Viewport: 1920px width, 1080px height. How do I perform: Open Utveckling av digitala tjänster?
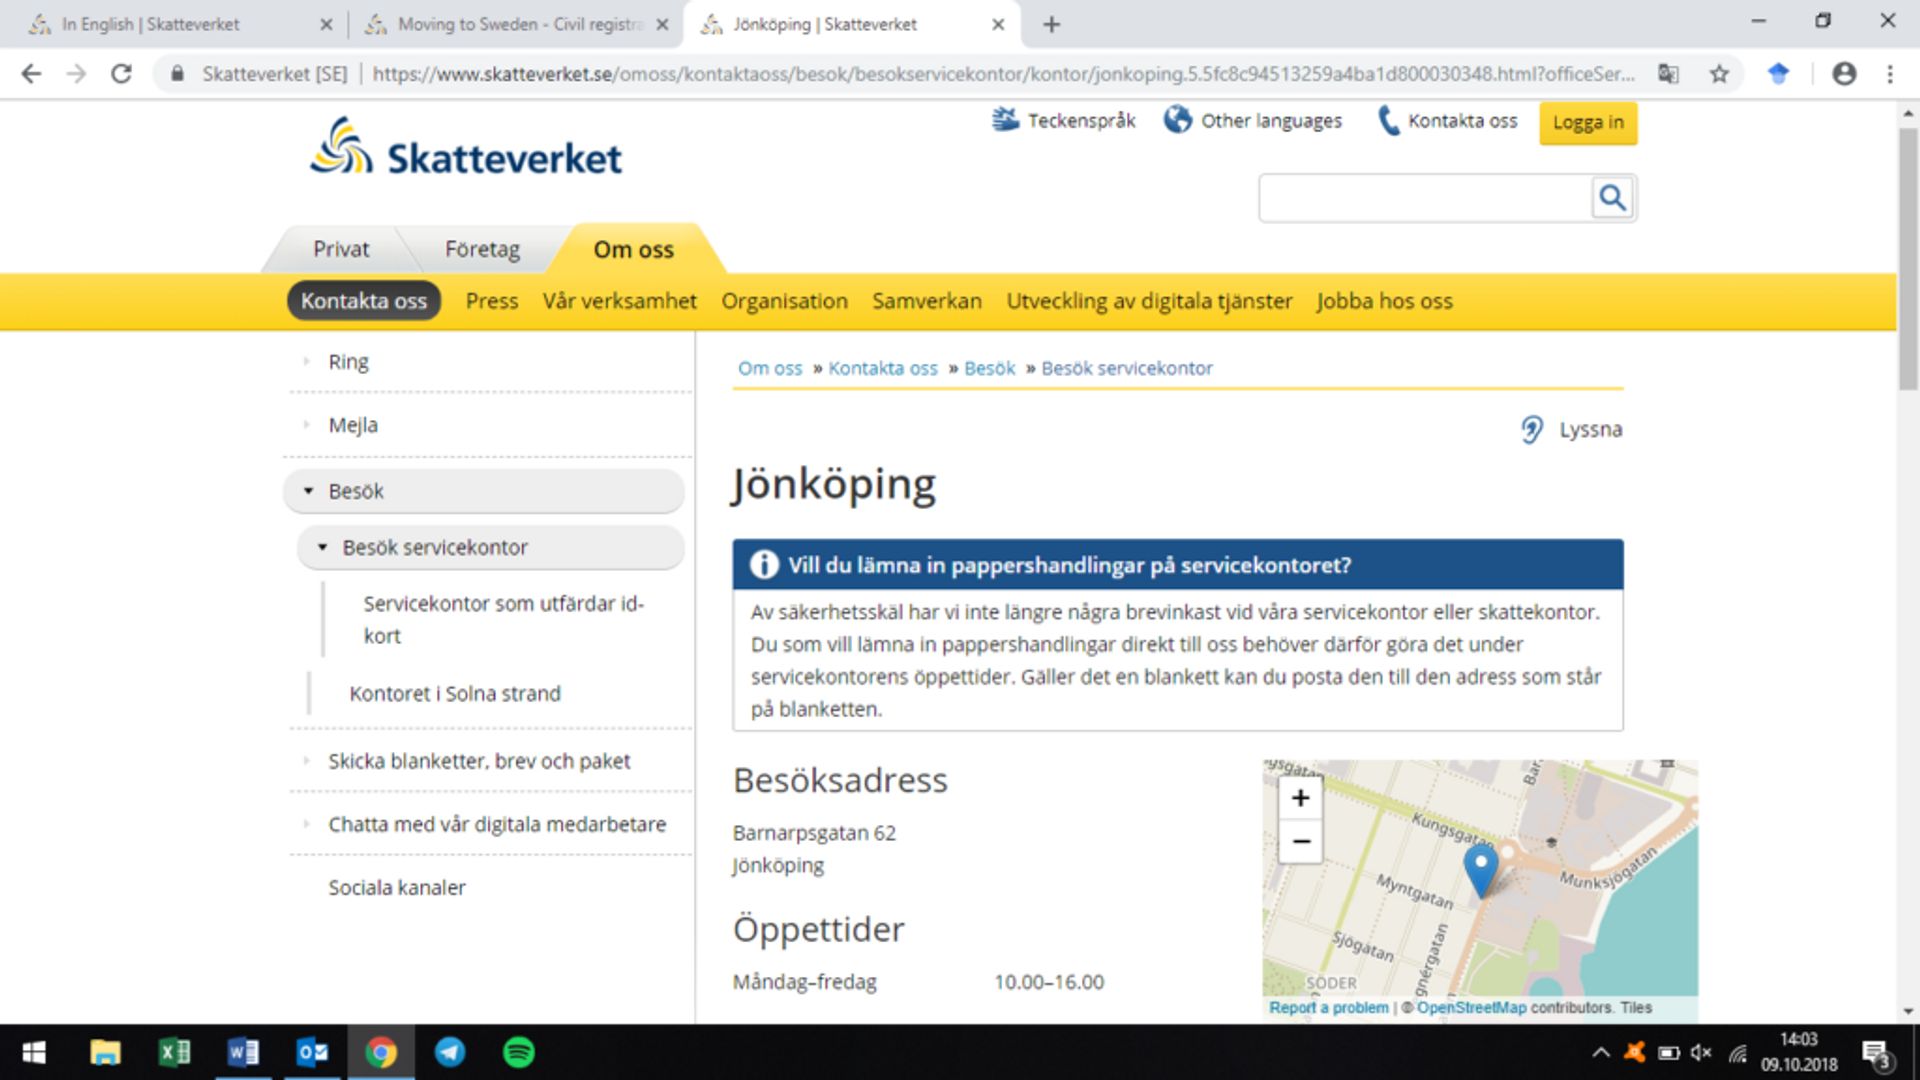(x=1149, y=301)
